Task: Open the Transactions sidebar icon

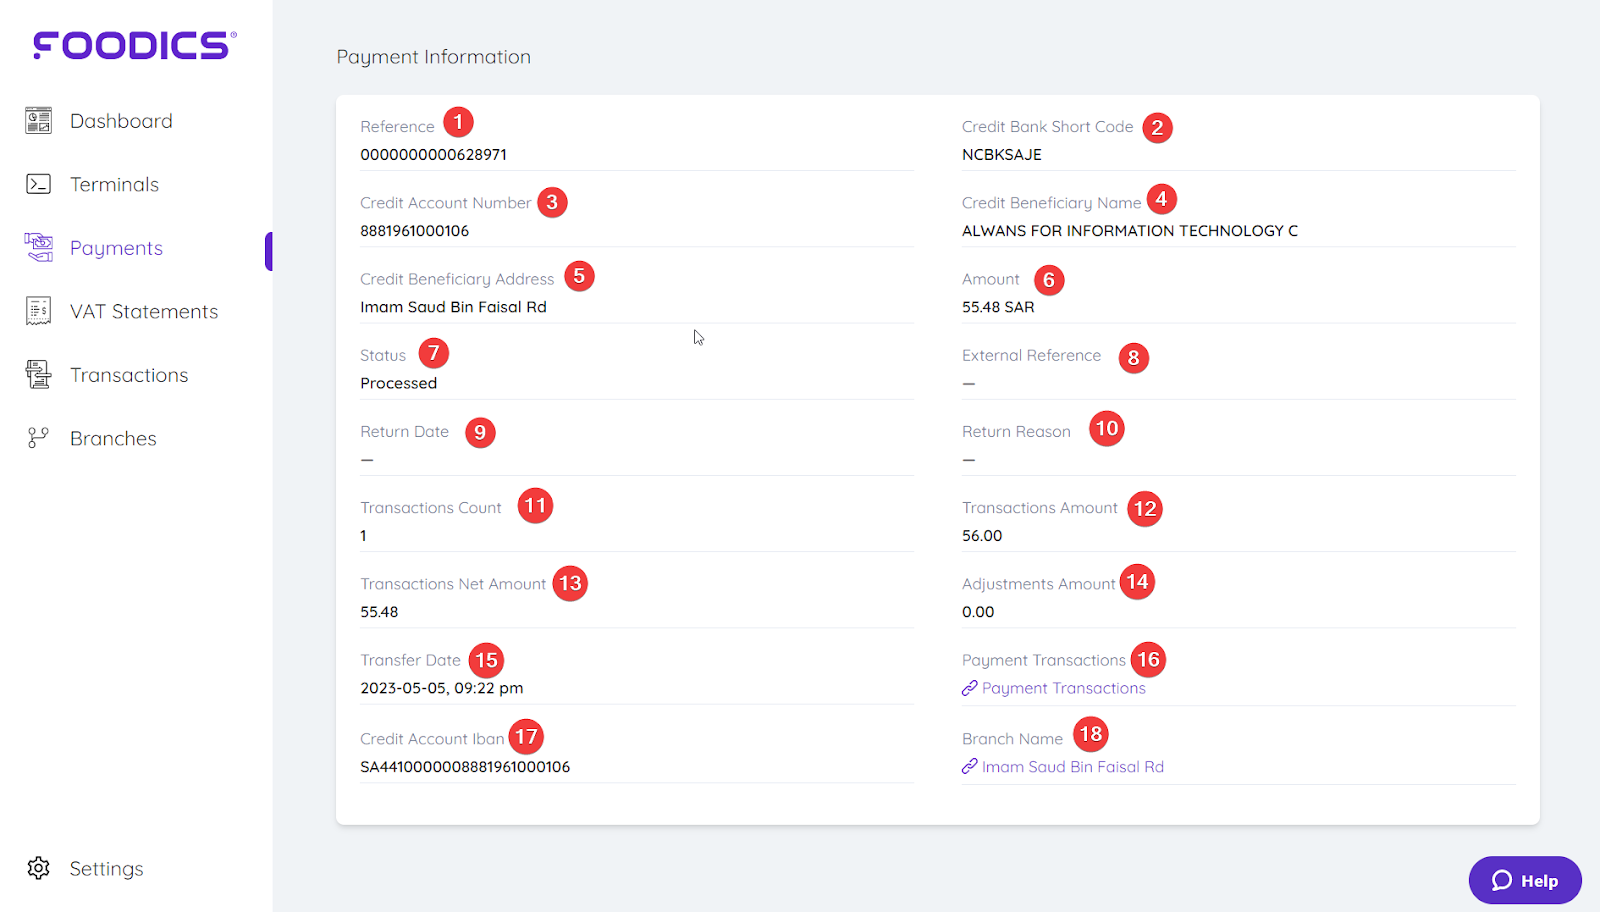Action: [x=38, y=374]
